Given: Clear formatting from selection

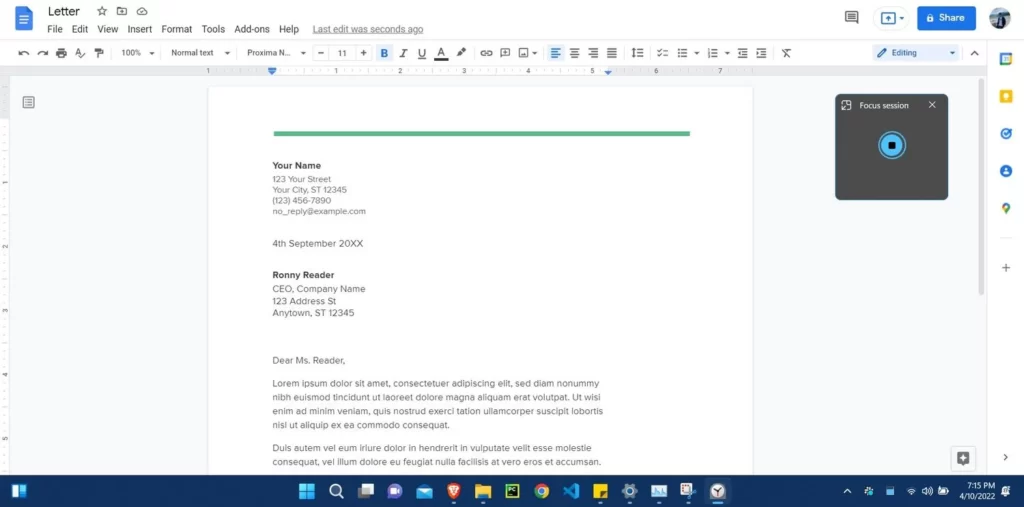Looking at the screenshot, I should (786, 53).
